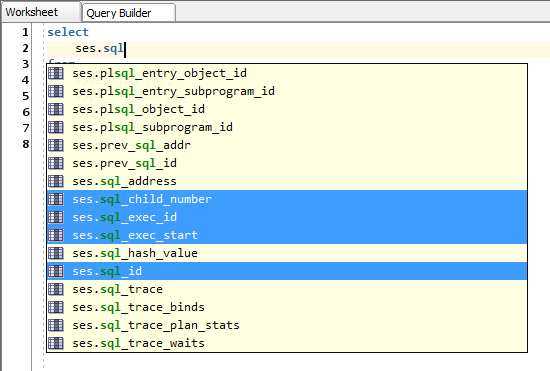Select ses.sql_trace_waits suggestion
Image resolution: width=550 pixels, height=371 pixels.
coord(287,343)
